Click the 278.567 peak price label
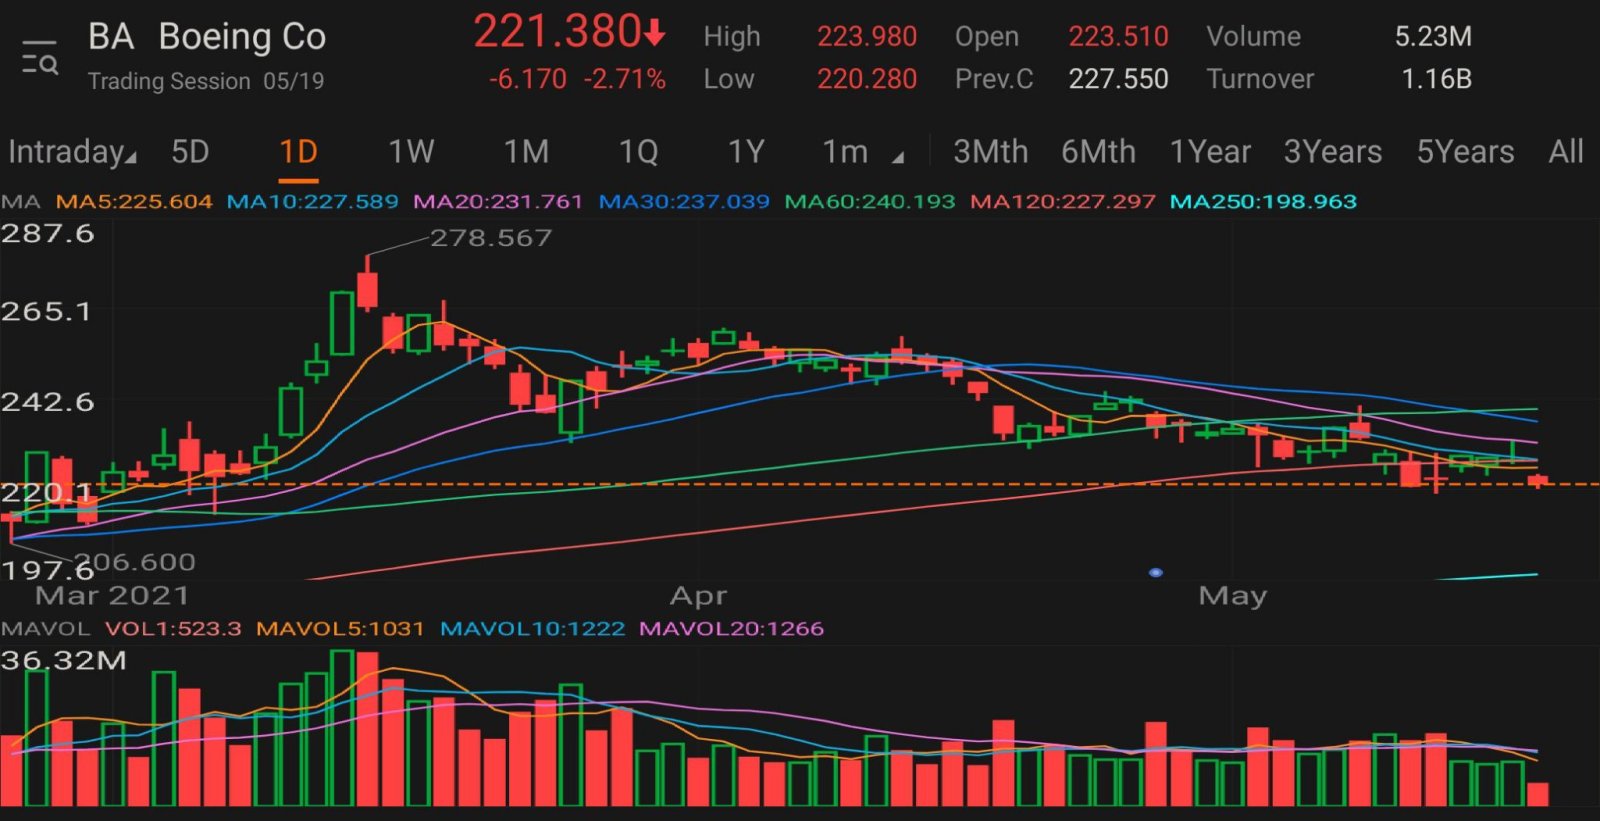The width and height of the screenshot is (1600, 821). [491, 238]
